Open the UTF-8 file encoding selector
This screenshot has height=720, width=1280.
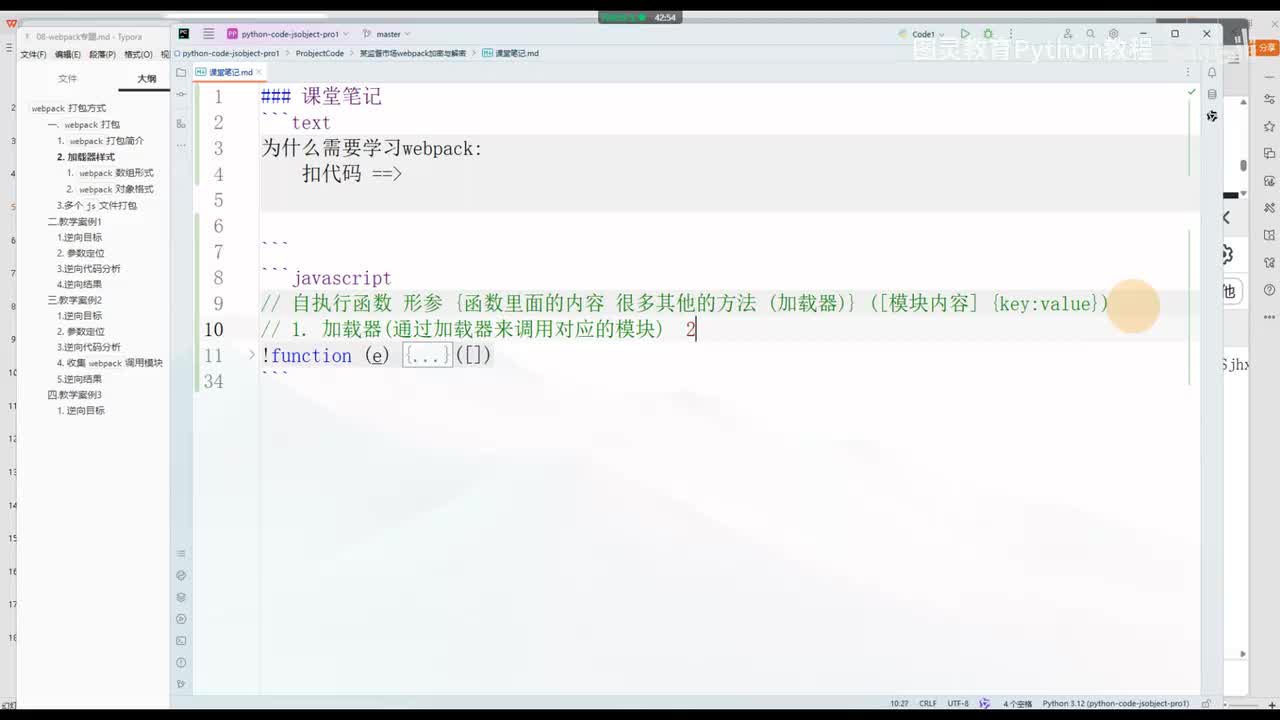click(x=958, y=703)
